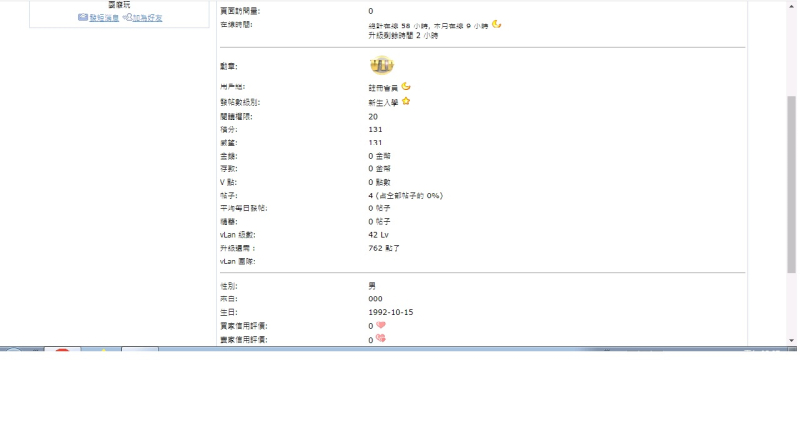Click the moon icon beside online hours
This screenshot has height=430, width=800.
click(x=496, y=24)
